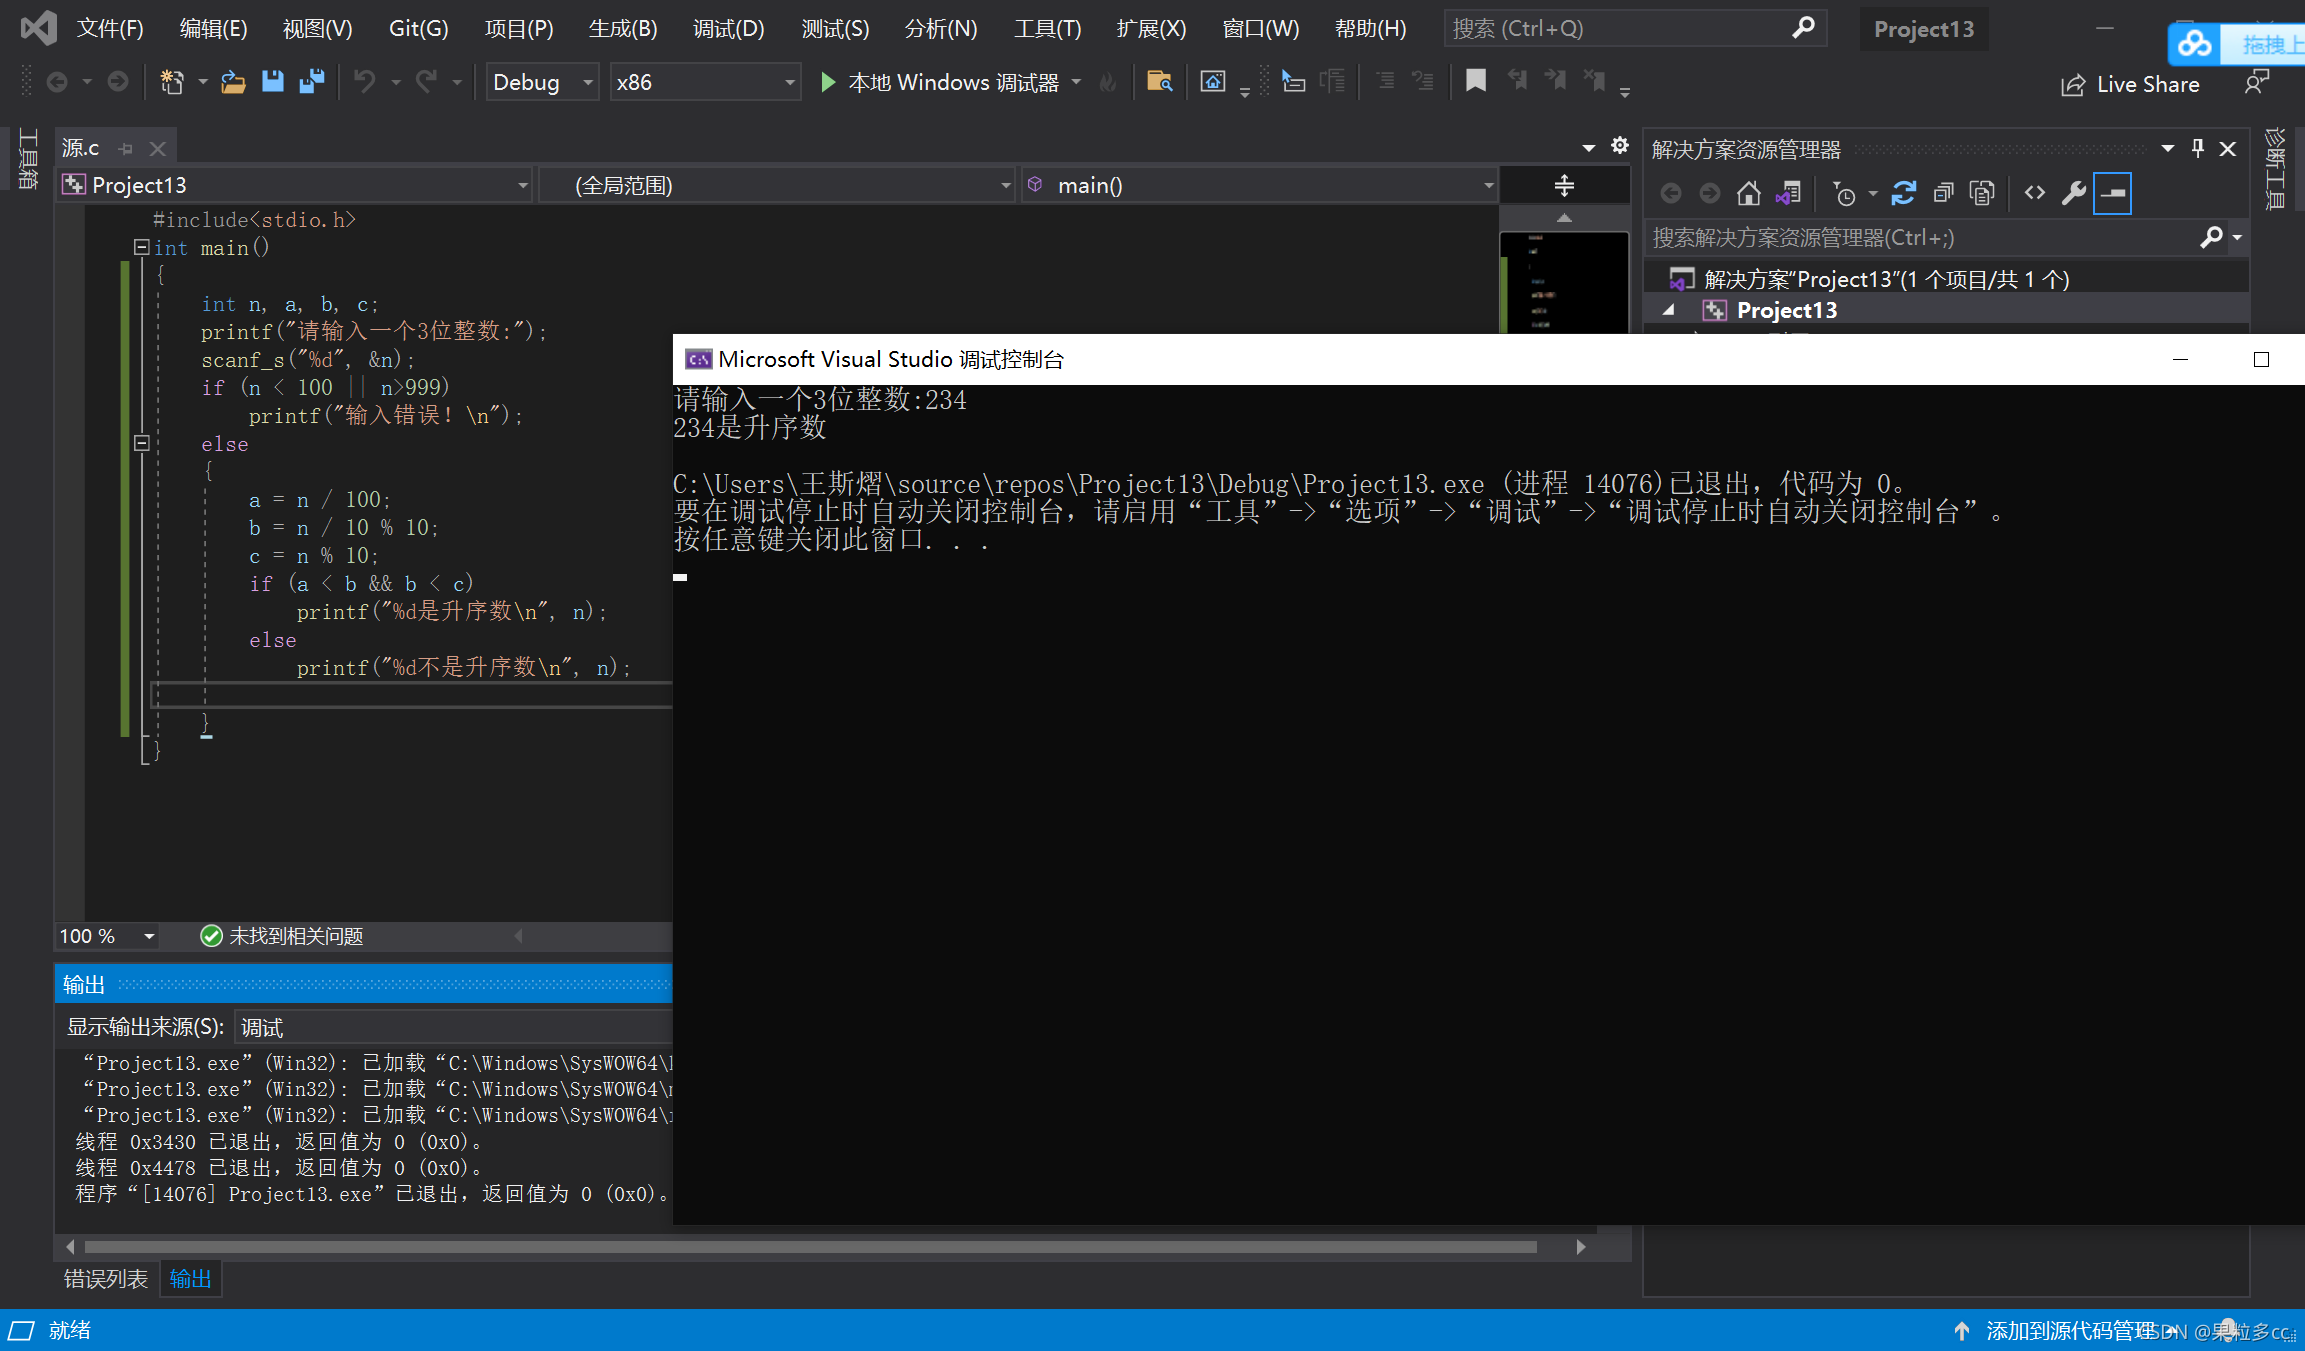Click the Navigate Backward arrow in the toolbar
Screen dimensions: 2305x1351
point(57,82)
